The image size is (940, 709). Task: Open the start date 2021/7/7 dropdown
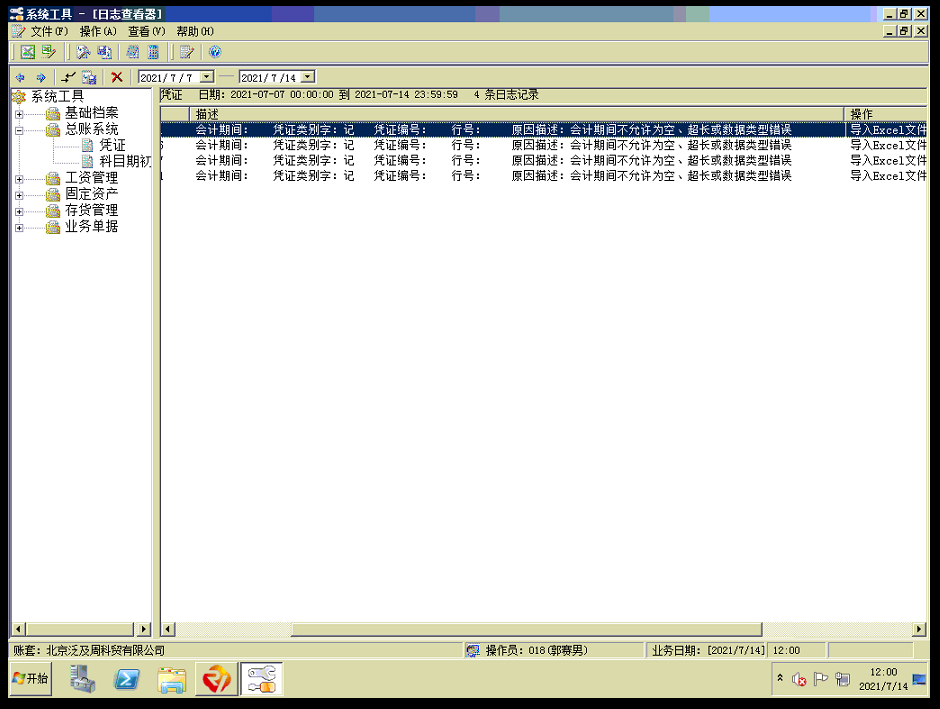[207, 77]
